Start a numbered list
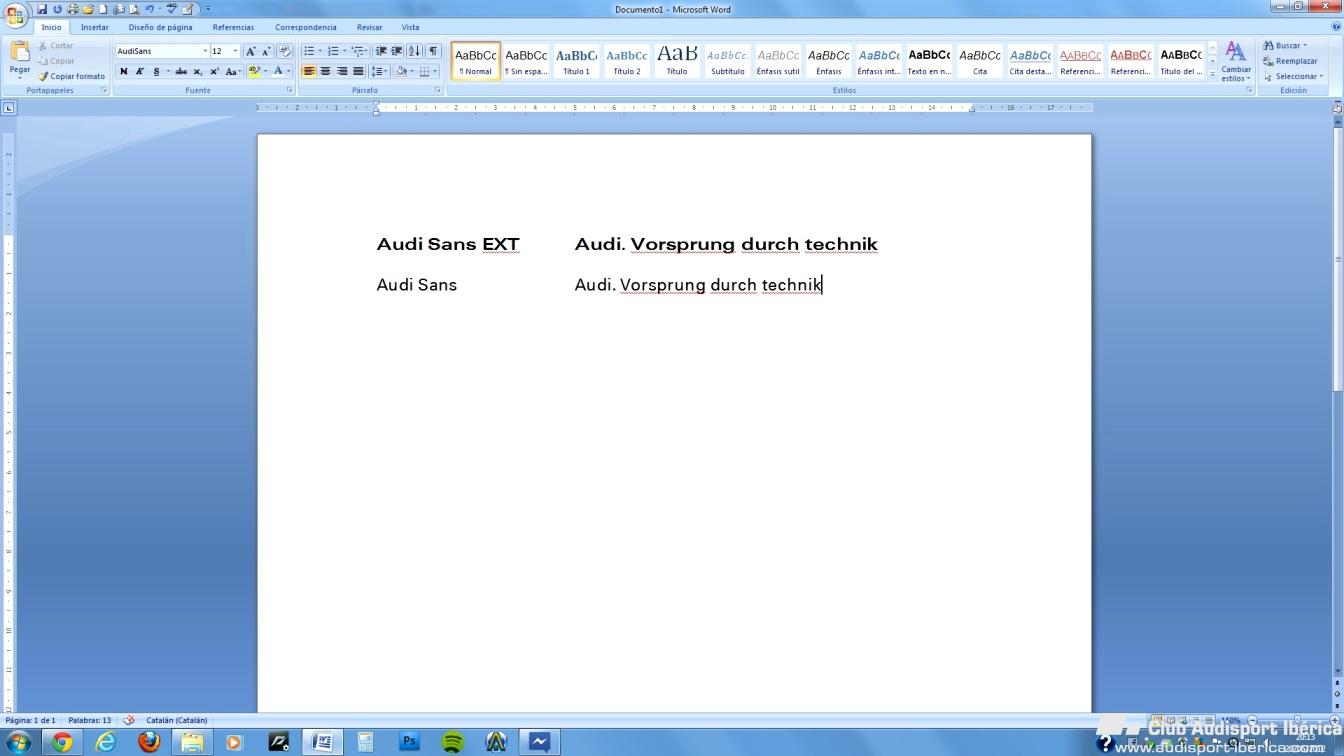The width and height of the screenshot is (1344, 756). (x=333, y=51)
